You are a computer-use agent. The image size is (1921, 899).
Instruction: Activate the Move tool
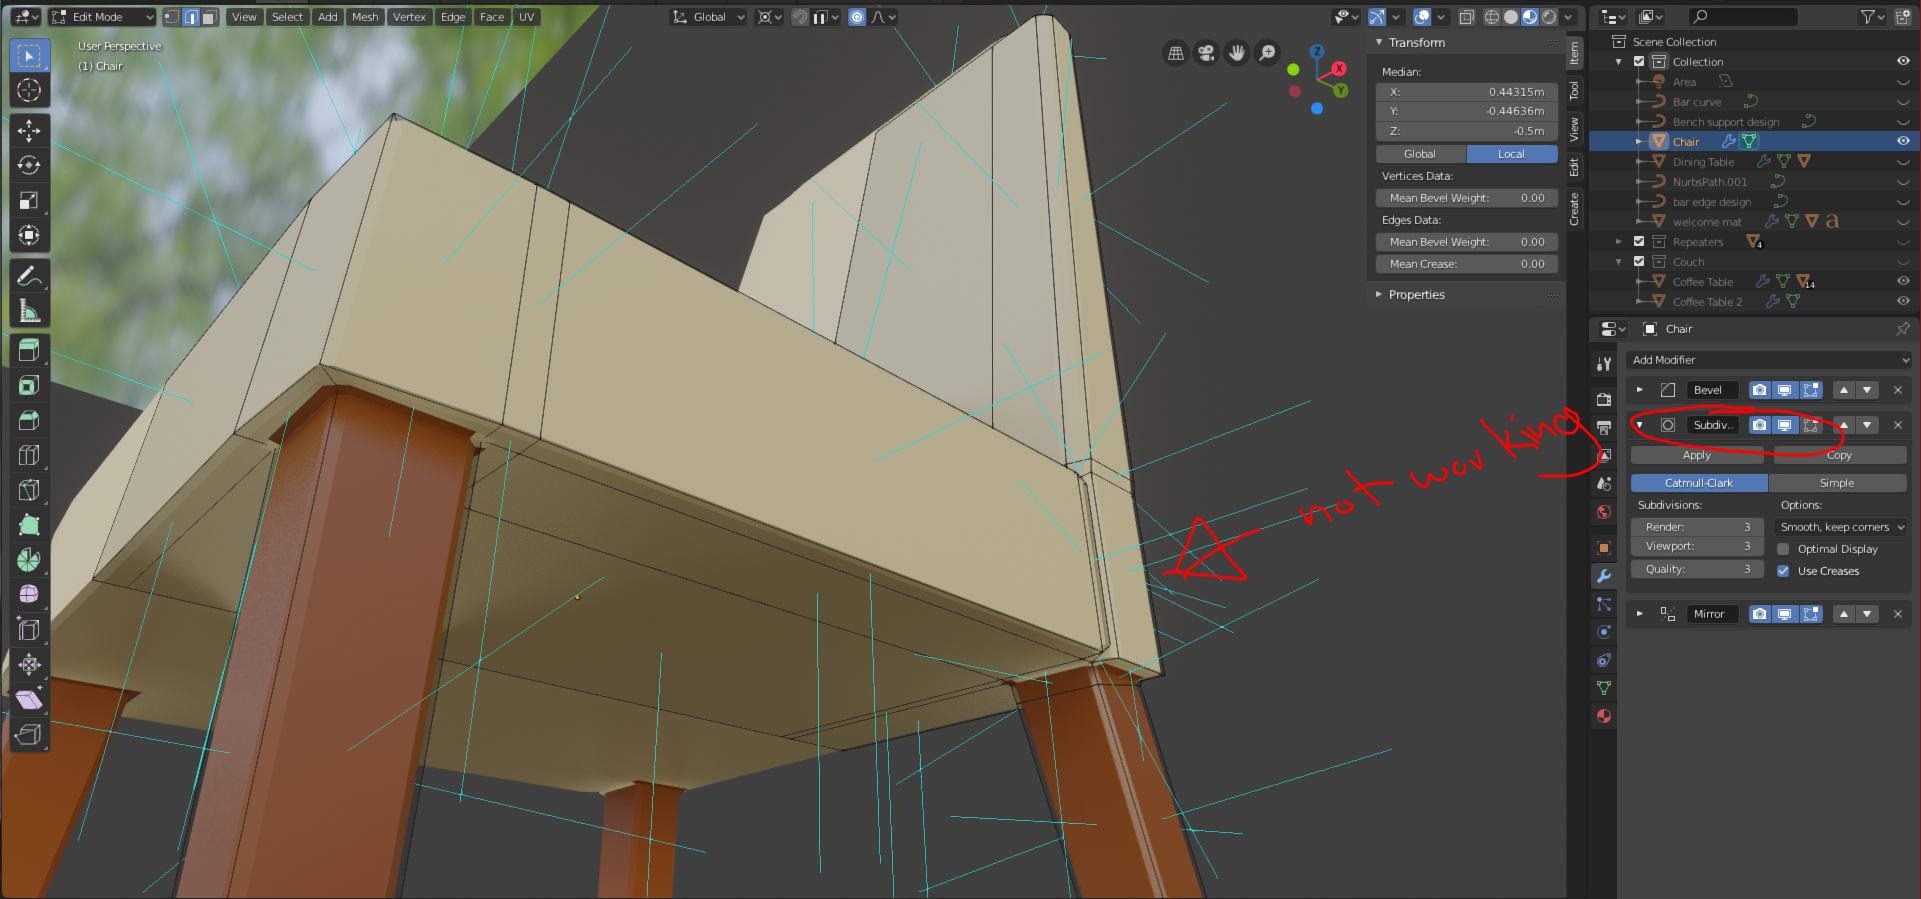[x=29, y=130]
